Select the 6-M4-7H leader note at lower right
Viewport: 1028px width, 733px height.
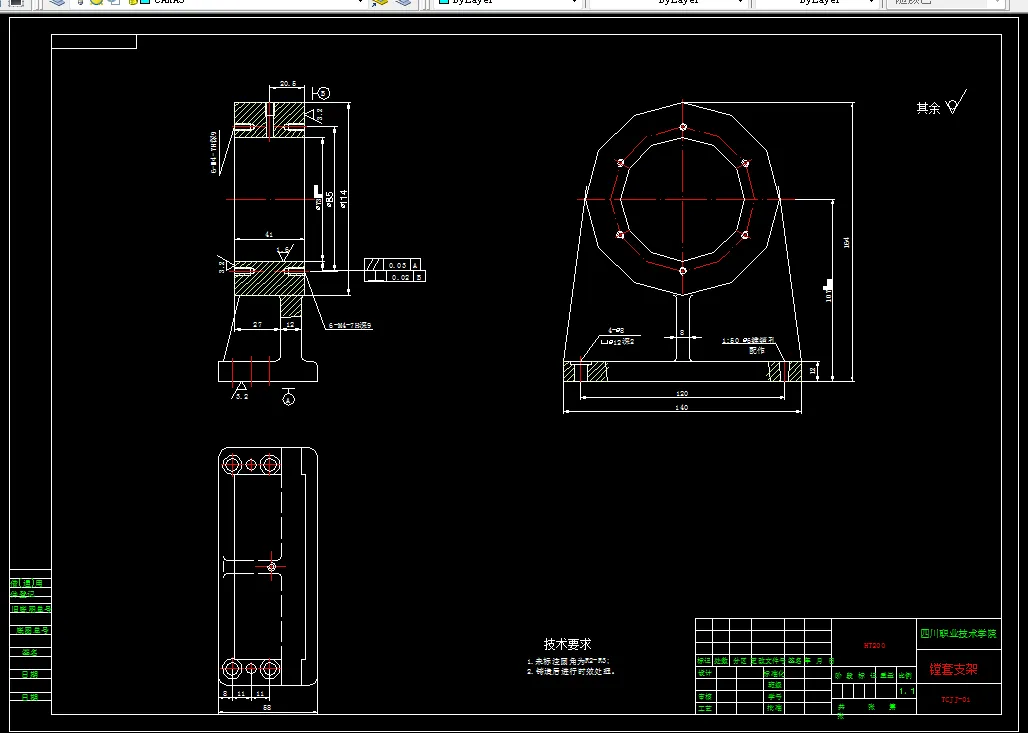350,325
